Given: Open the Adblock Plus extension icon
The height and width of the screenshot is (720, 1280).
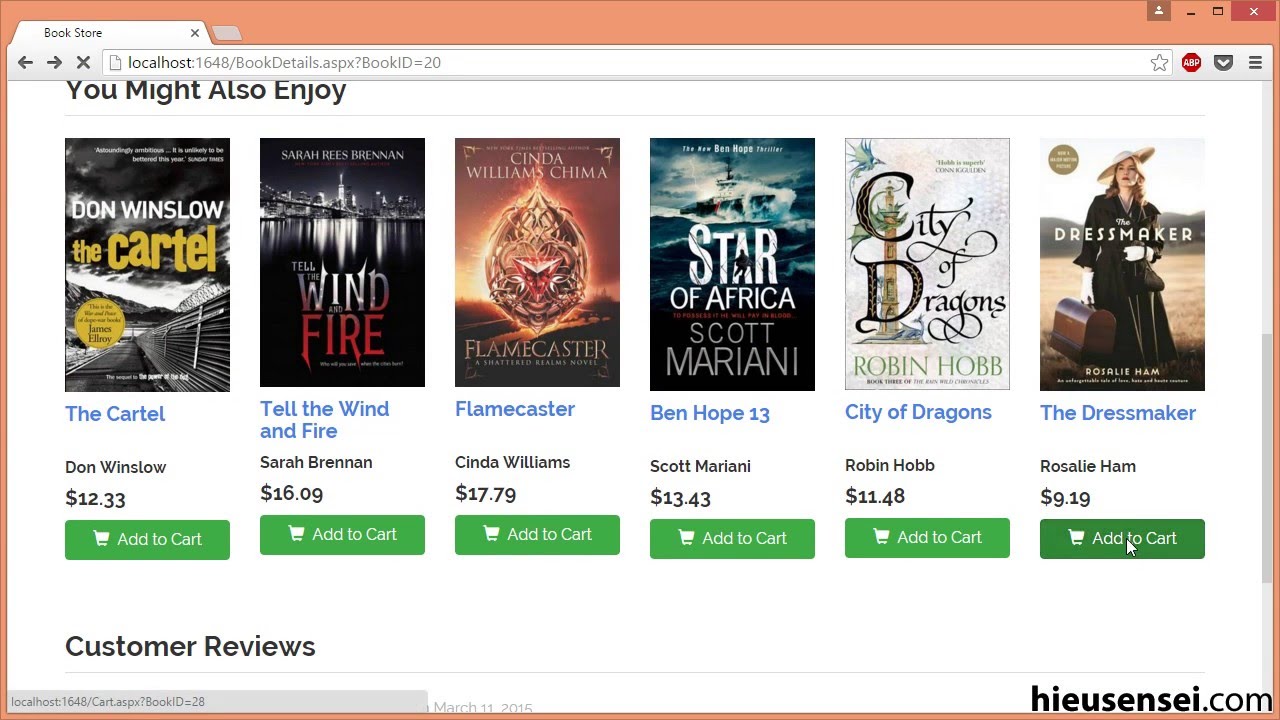Looking at the screenshot, I should [x=1191, y=63].
